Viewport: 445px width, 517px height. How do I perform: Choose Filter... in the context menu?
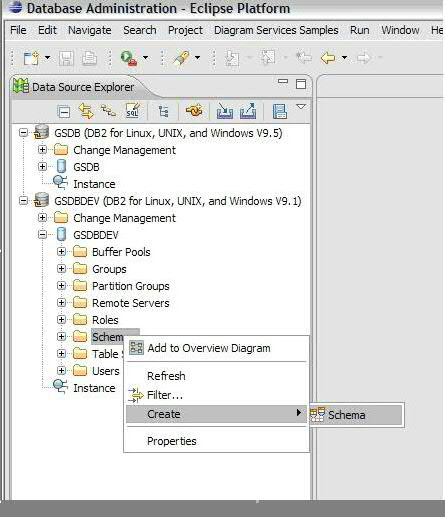[x=216, y=395]
